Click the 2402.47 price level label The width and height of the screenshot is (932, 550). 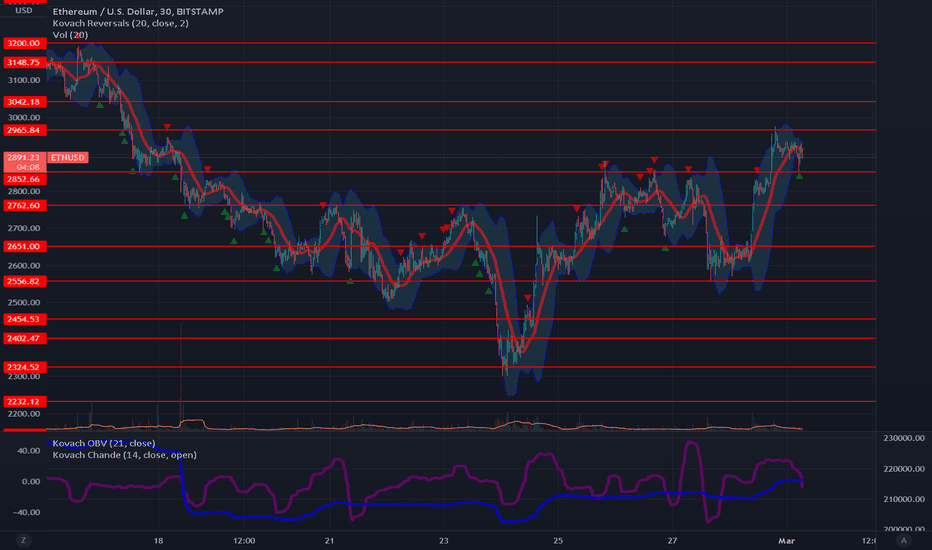pyautogui.click(x=24, y=338)
